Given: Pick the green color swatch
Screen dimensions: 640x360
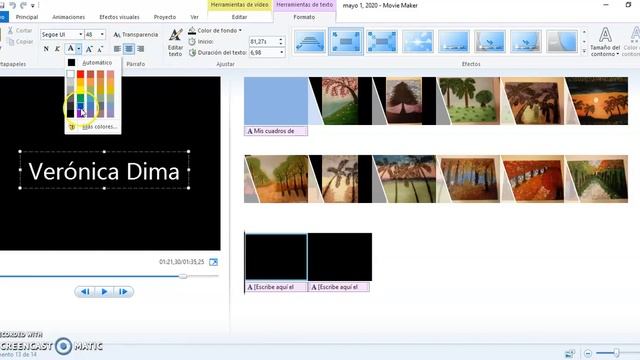Looking at the screenshot, I should (x=80, y=98).
